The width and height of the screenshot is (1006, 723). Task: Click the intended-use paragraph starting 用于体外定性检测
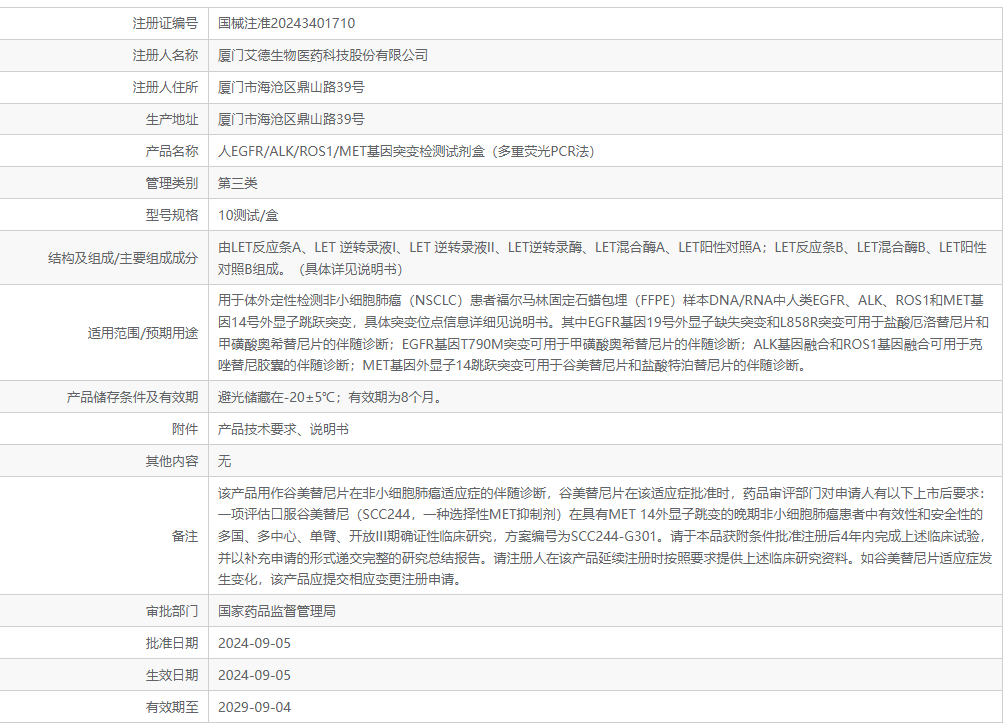603,333
